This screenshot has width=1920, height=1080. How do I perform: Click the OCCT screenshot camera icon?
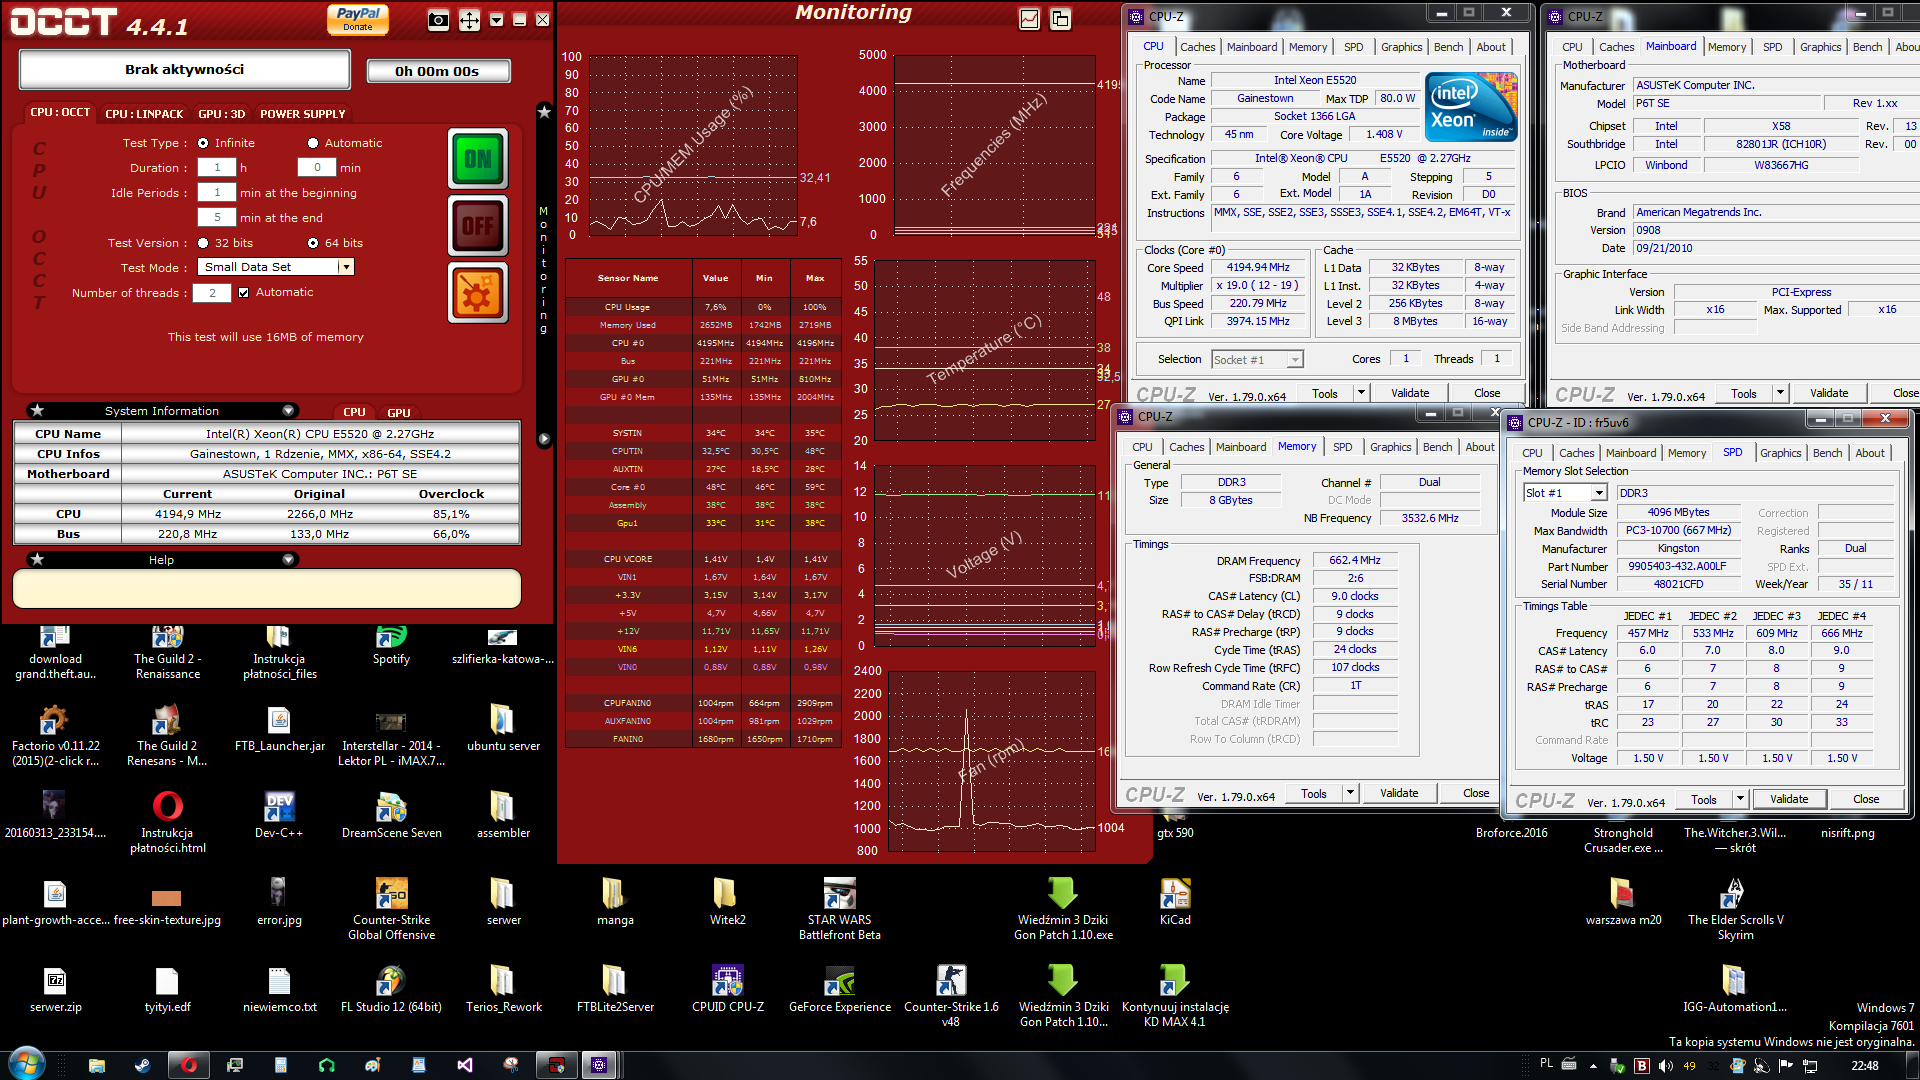point(438,19)
